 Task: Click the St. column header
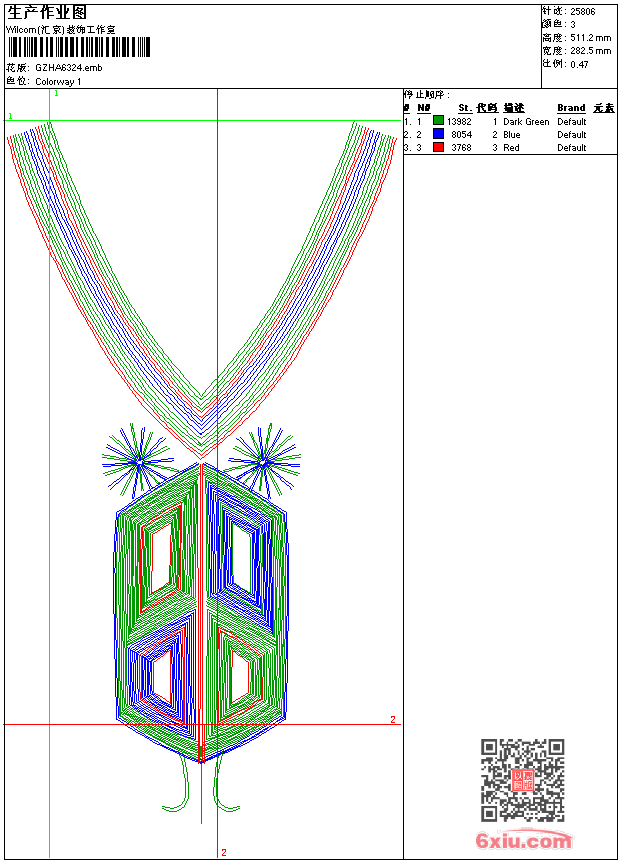click(x=465, y=108)
